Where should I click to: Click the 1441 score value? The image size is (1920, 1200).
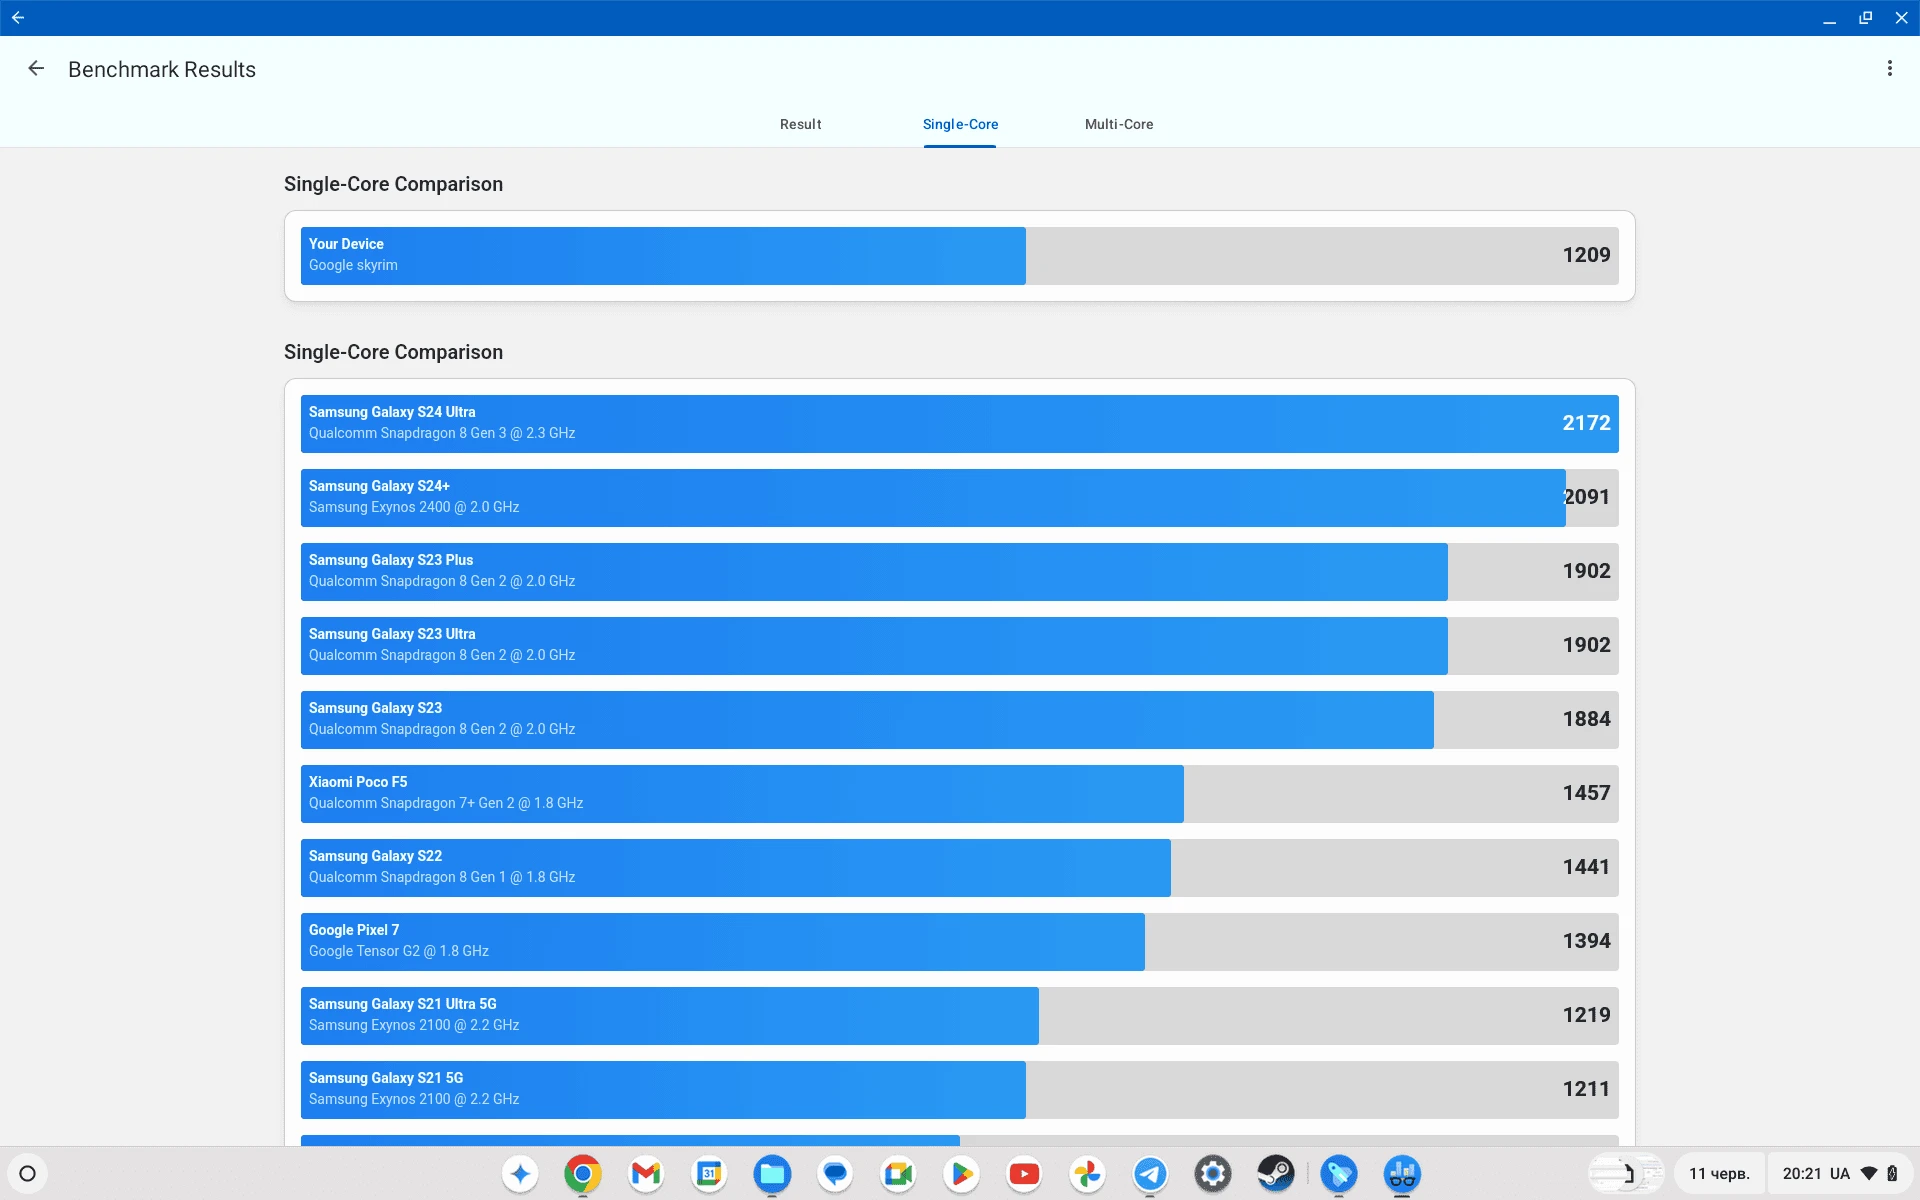point(1586,867)
